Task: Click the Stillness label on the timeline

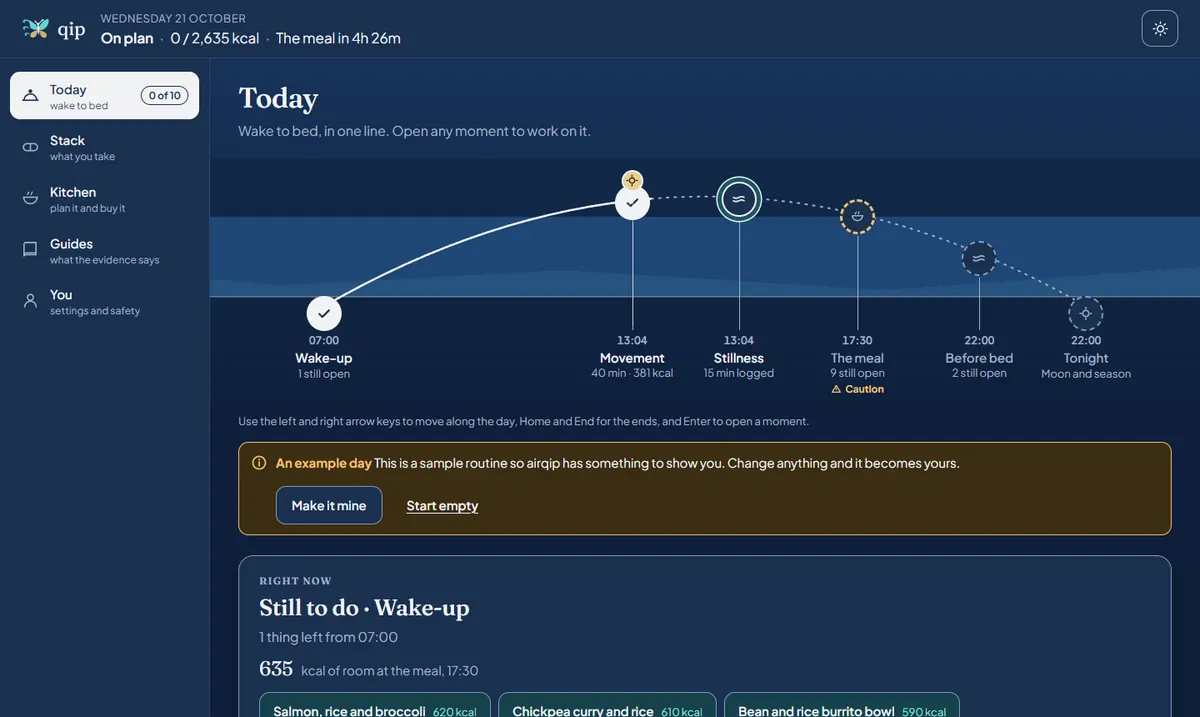Action: point(739,358)
